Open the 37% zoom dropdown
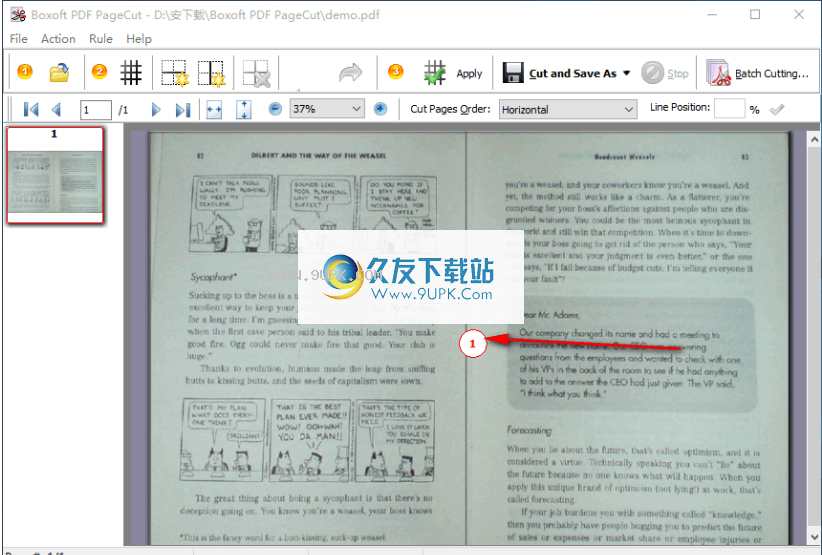The height and width of the screenshot is (555, 822). [327, 109]
